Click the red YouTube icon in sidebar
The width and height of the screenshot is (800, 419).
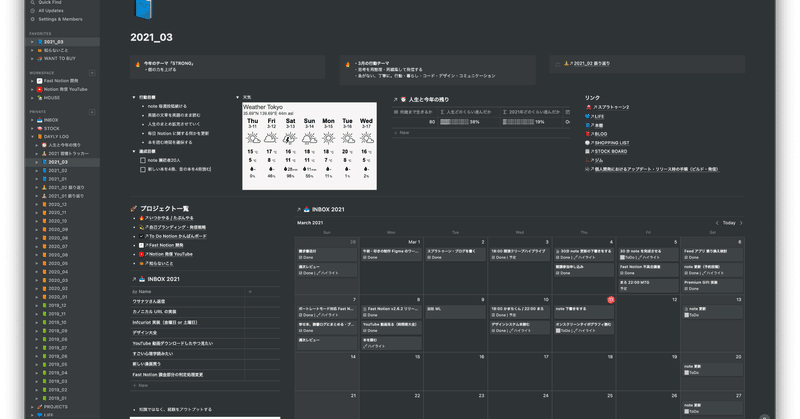(40, 89)
